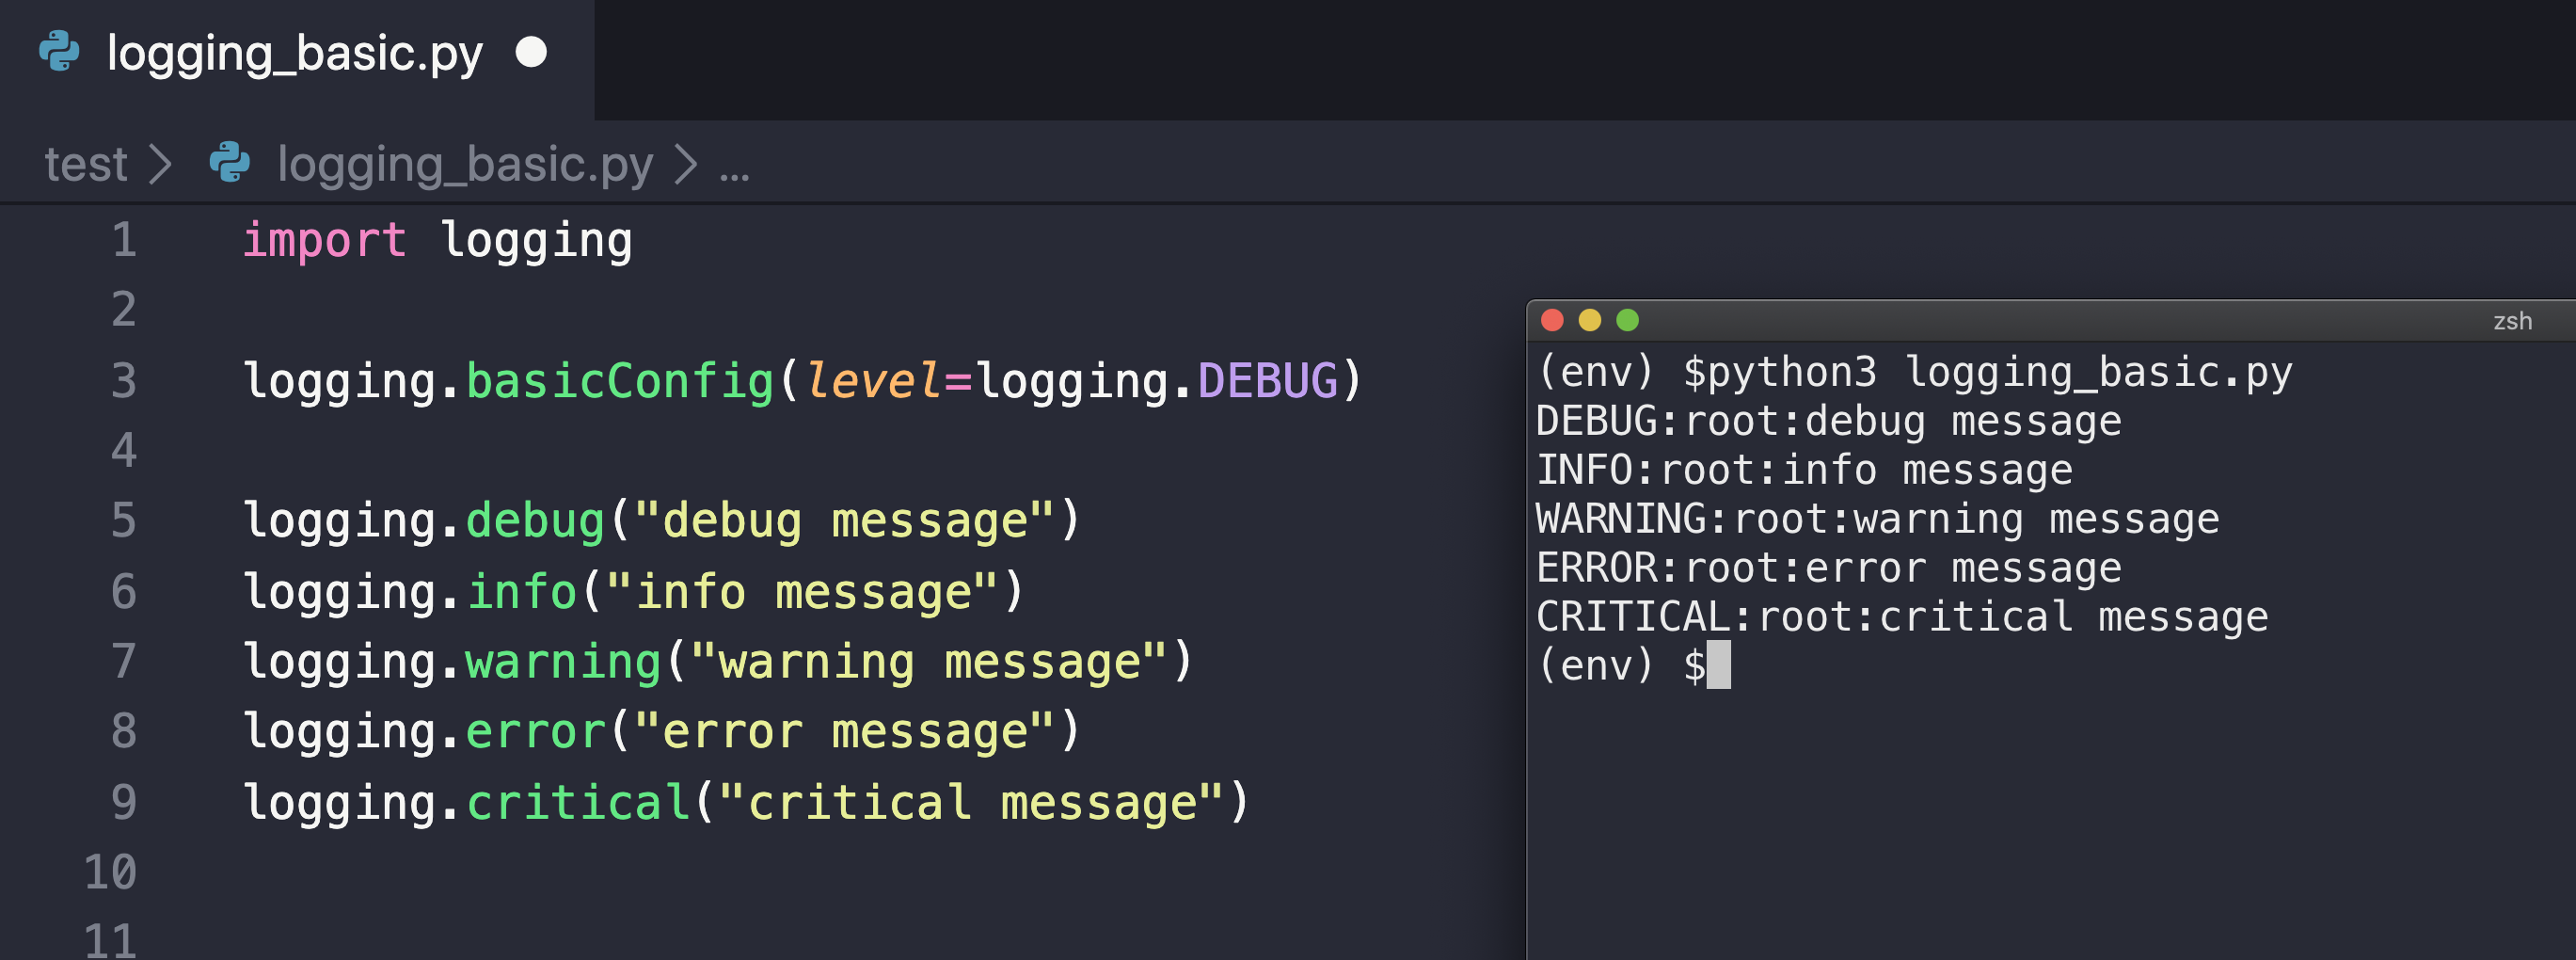Click line number 9 in the gutter
2576x960 pixels.
pos(123,802)
